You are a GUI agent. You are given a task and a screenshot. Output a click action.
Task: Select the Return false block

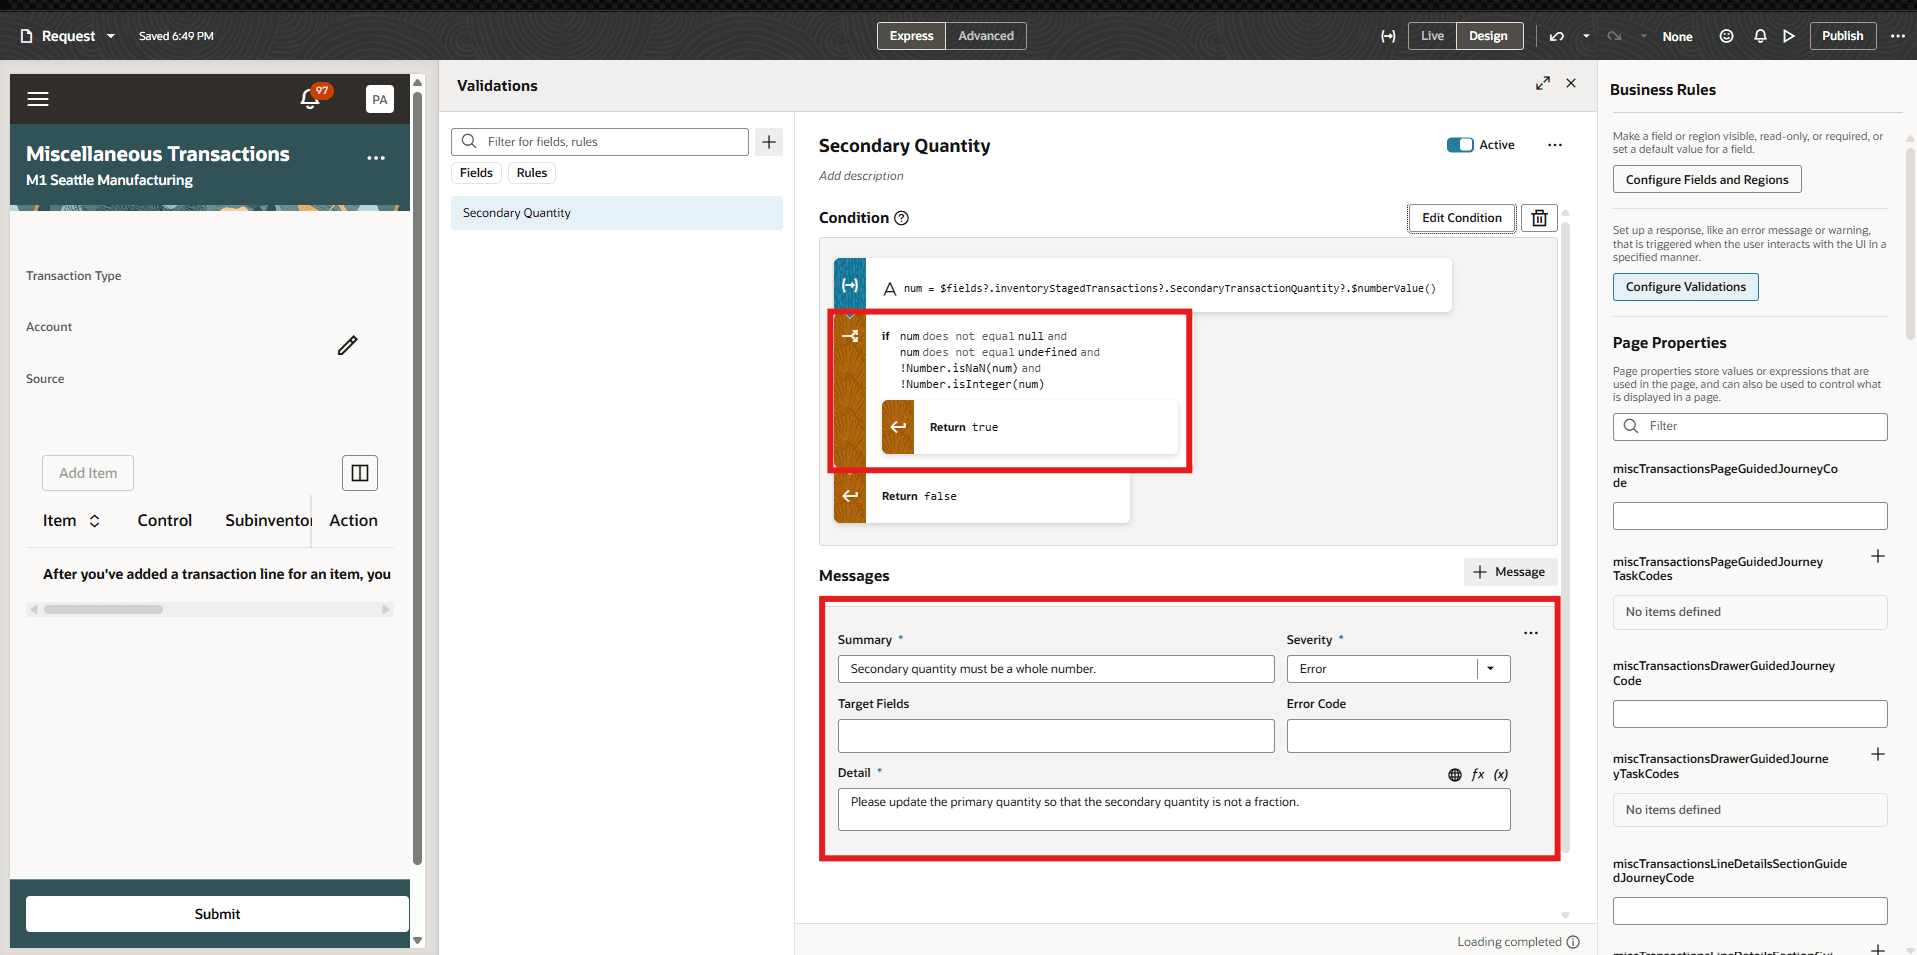point(982,497)
